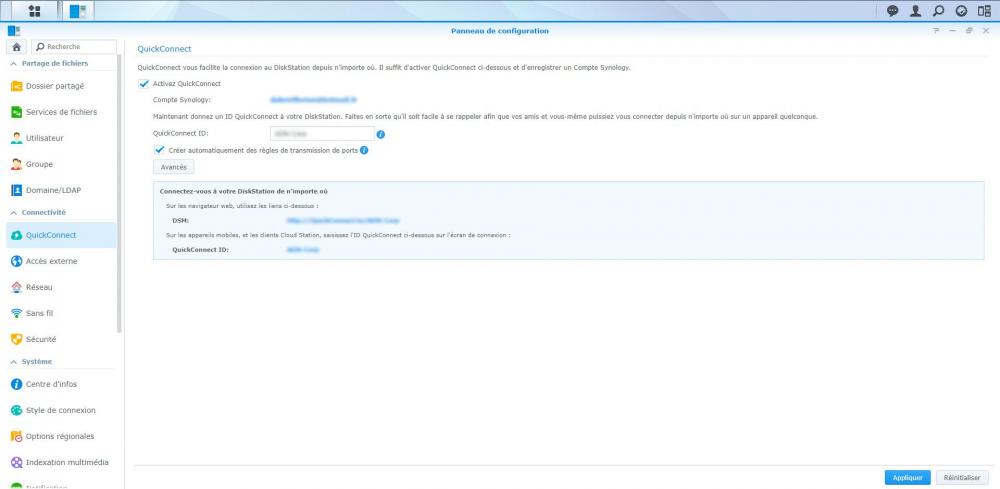
Task: Click the QuickConnect cloud icon
Action: coord(17,235)
